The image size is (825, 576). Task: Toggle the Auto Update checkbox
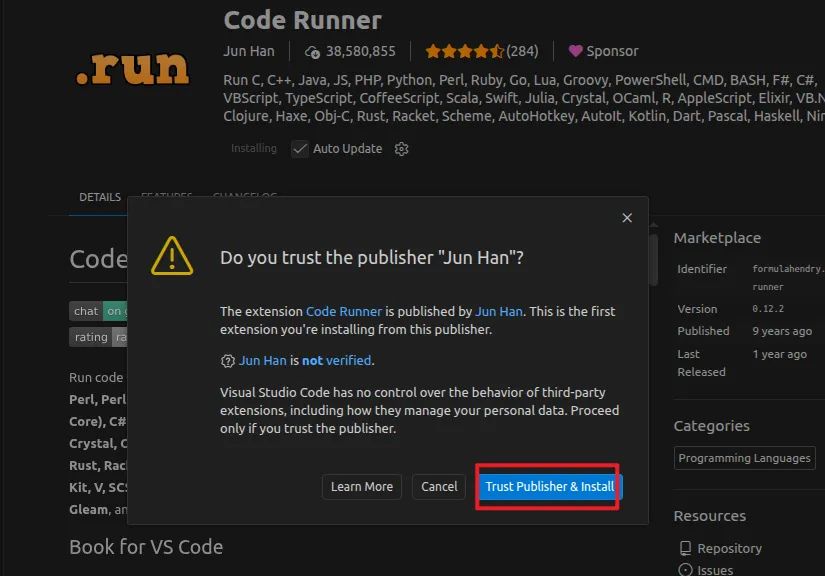pyautogui.click(x=300, y=149)
